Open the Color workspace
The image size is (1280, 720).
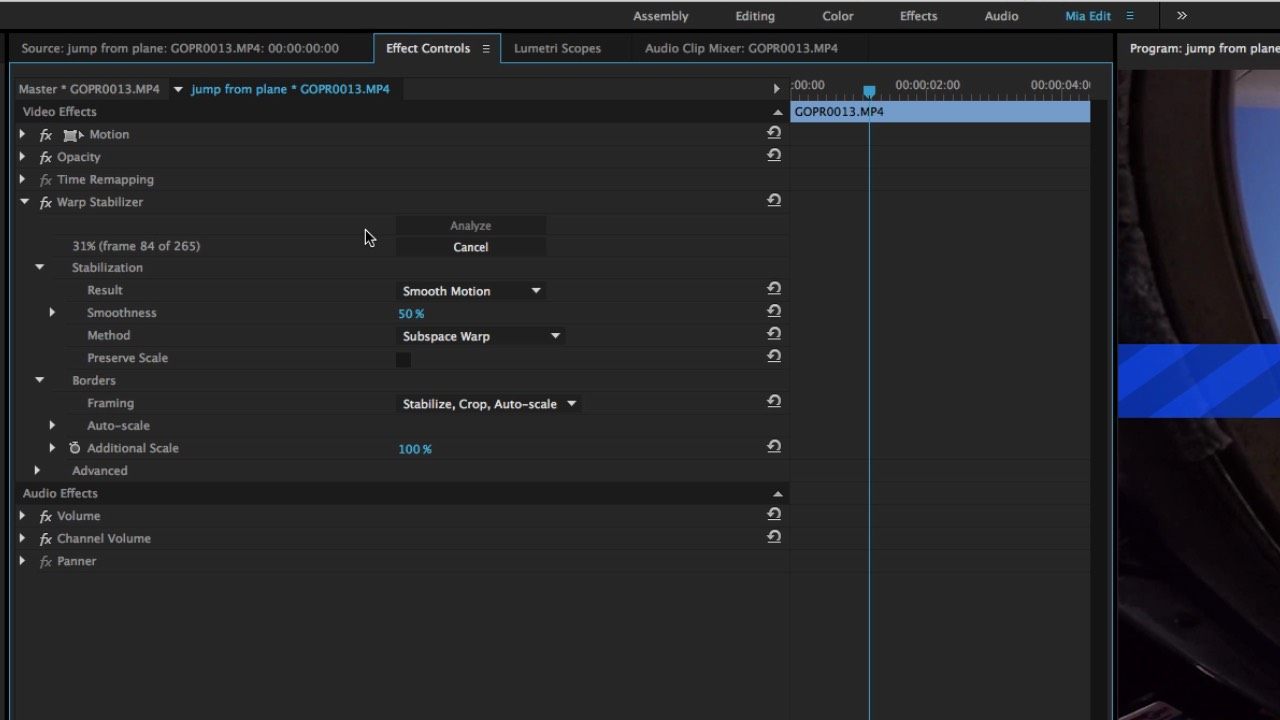point(837,15)
